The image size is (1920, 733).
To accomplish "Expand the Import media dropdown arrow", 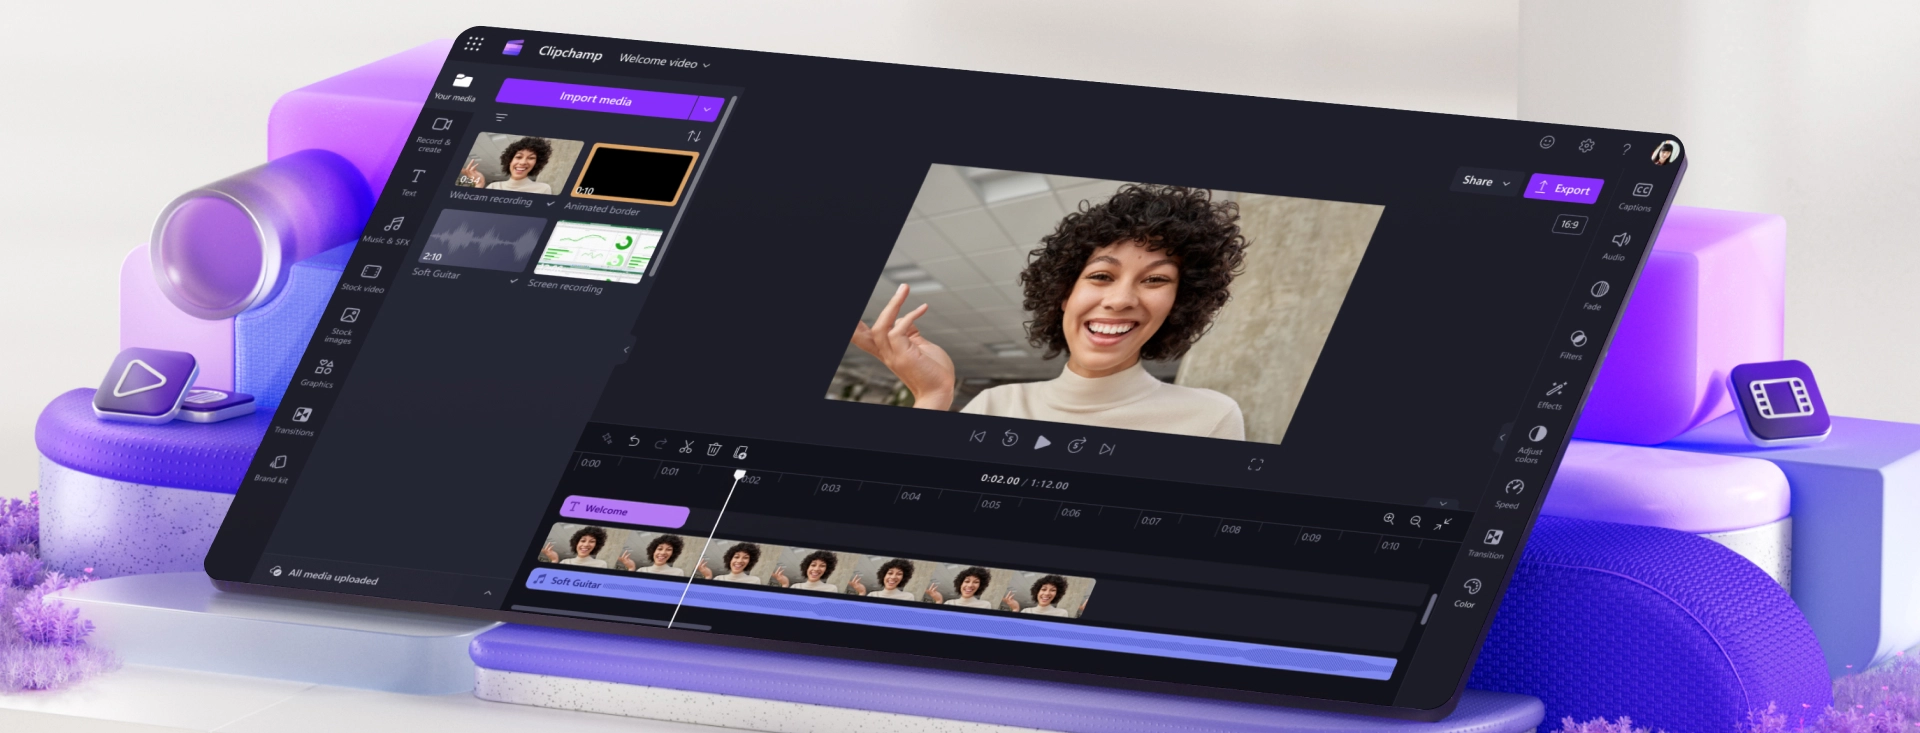I will [708, 108].
